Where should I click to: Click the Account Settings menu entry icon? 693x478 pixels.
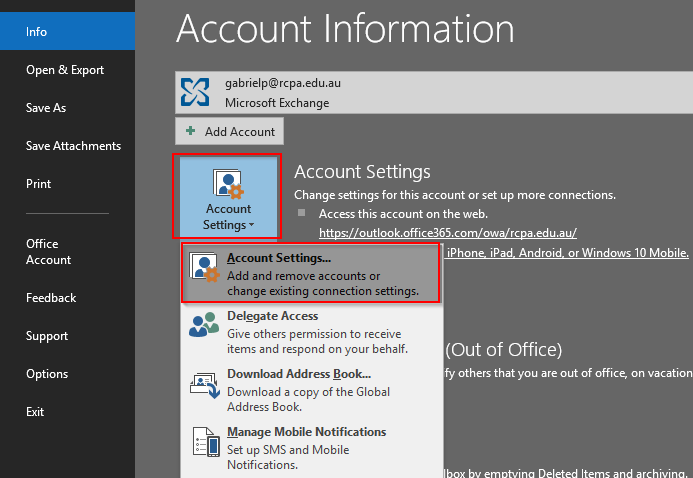point(204,267)
